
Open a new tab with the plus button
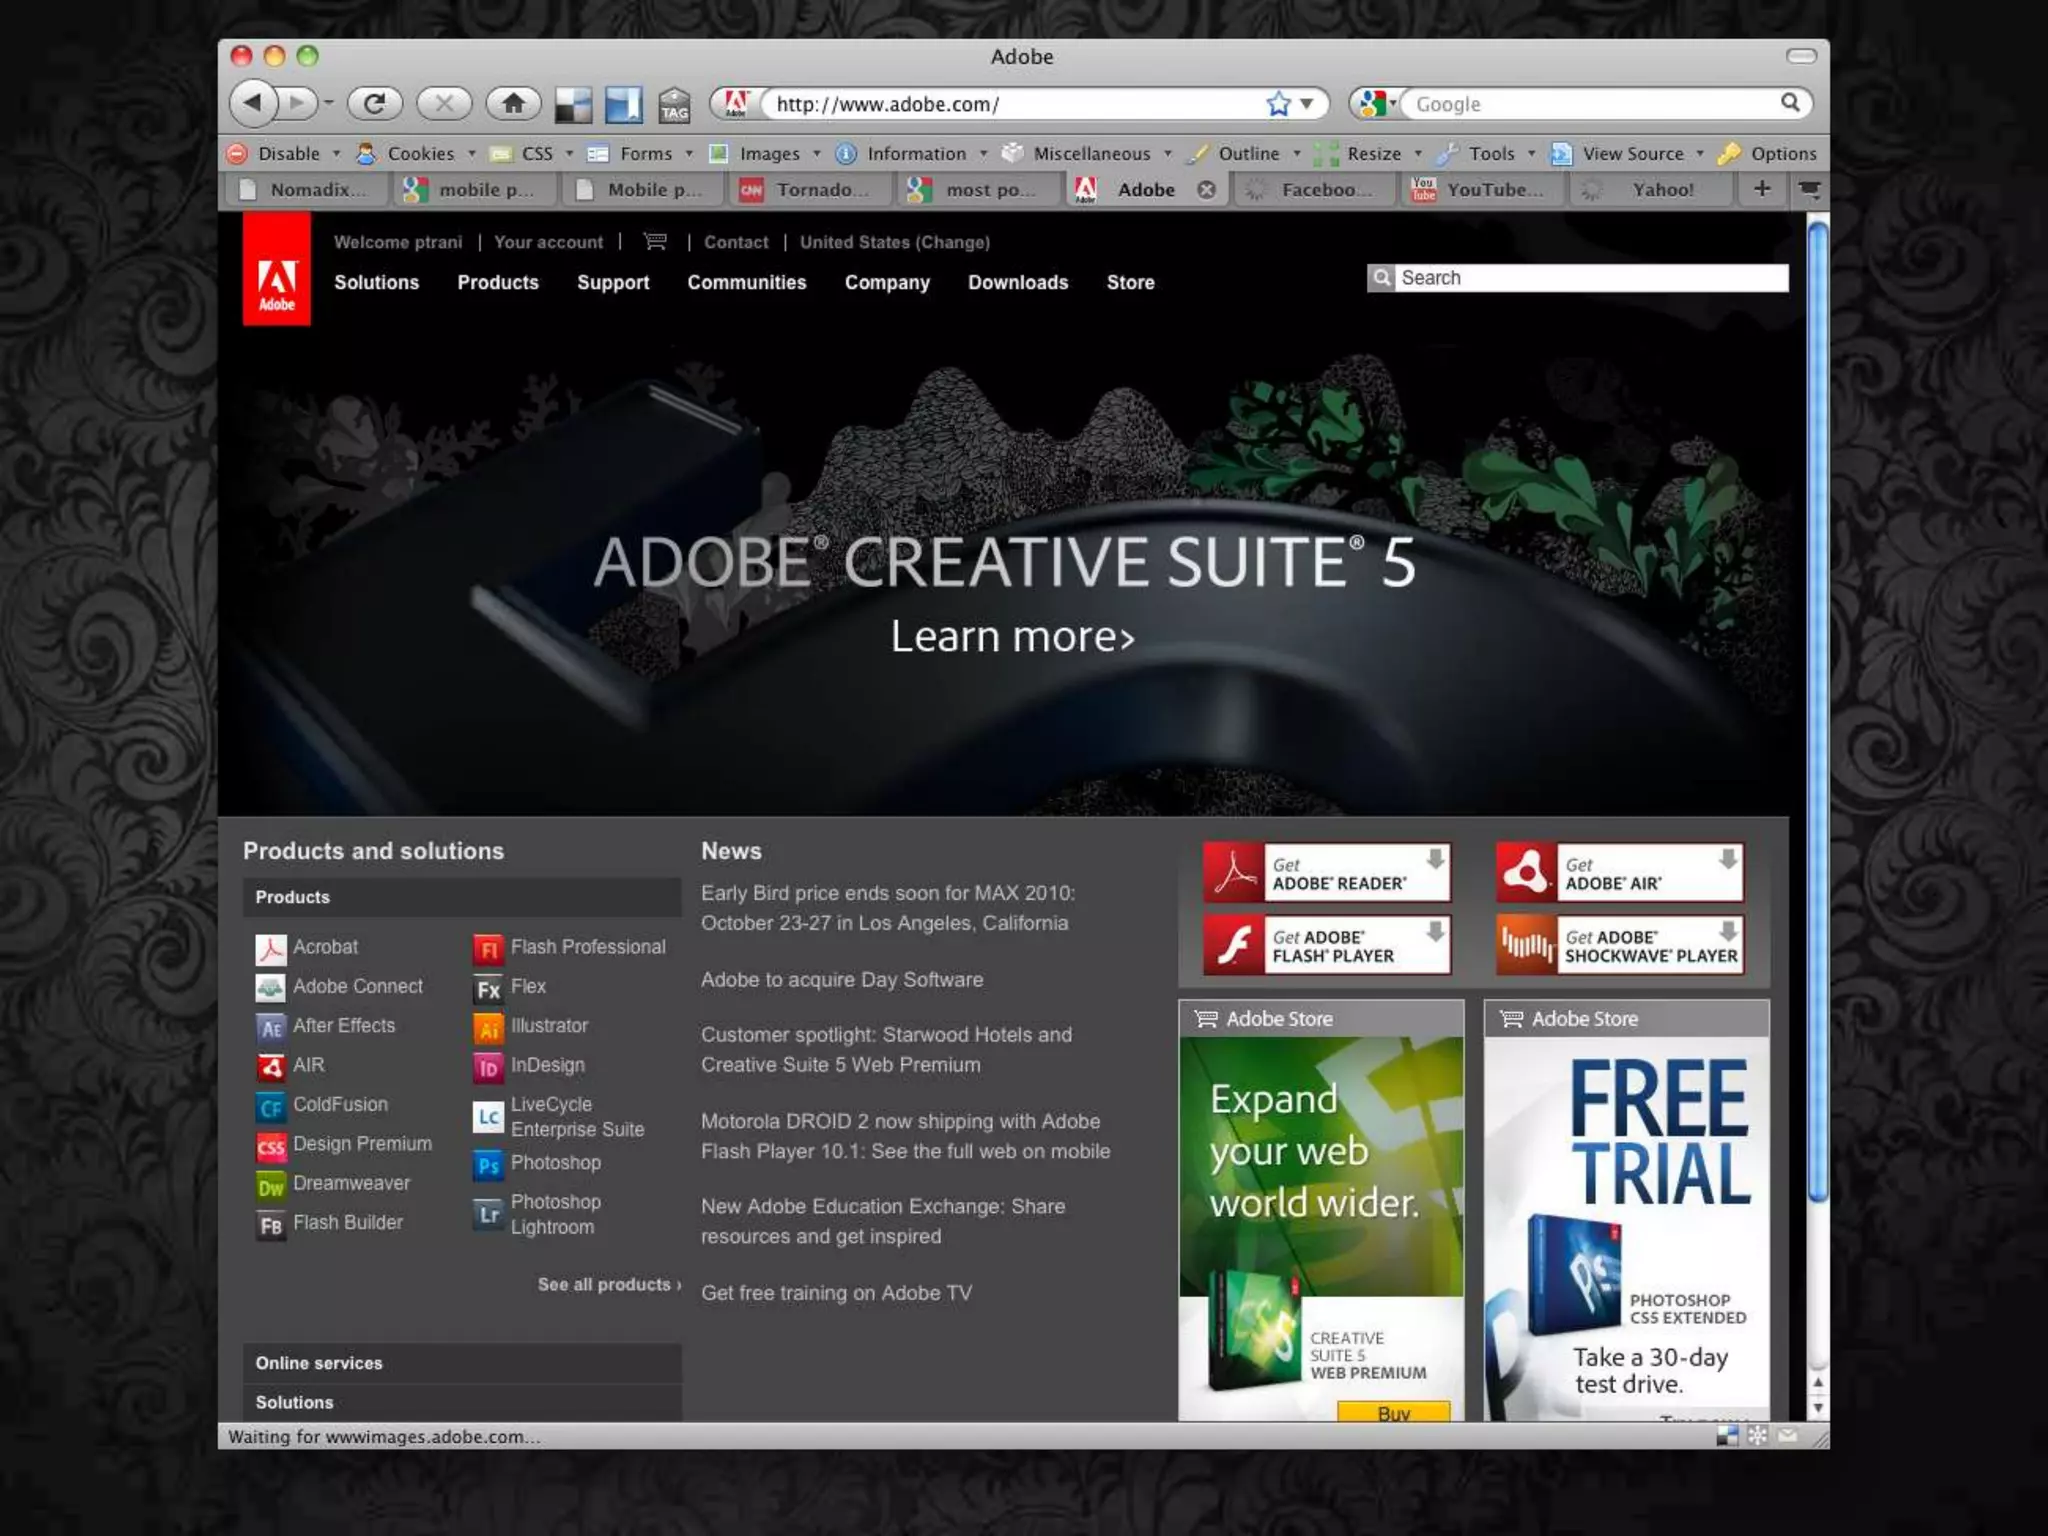[1762, 189]
